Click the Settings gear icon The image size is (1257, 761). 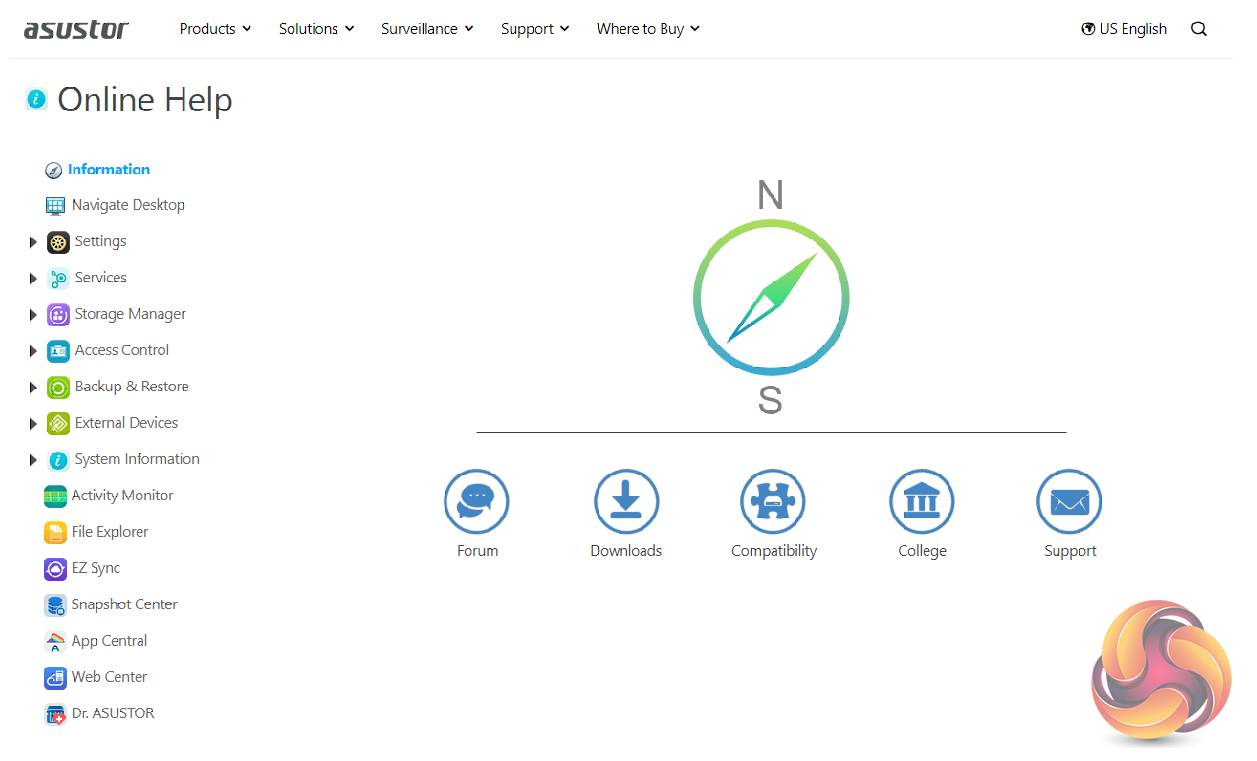[58, 242]
